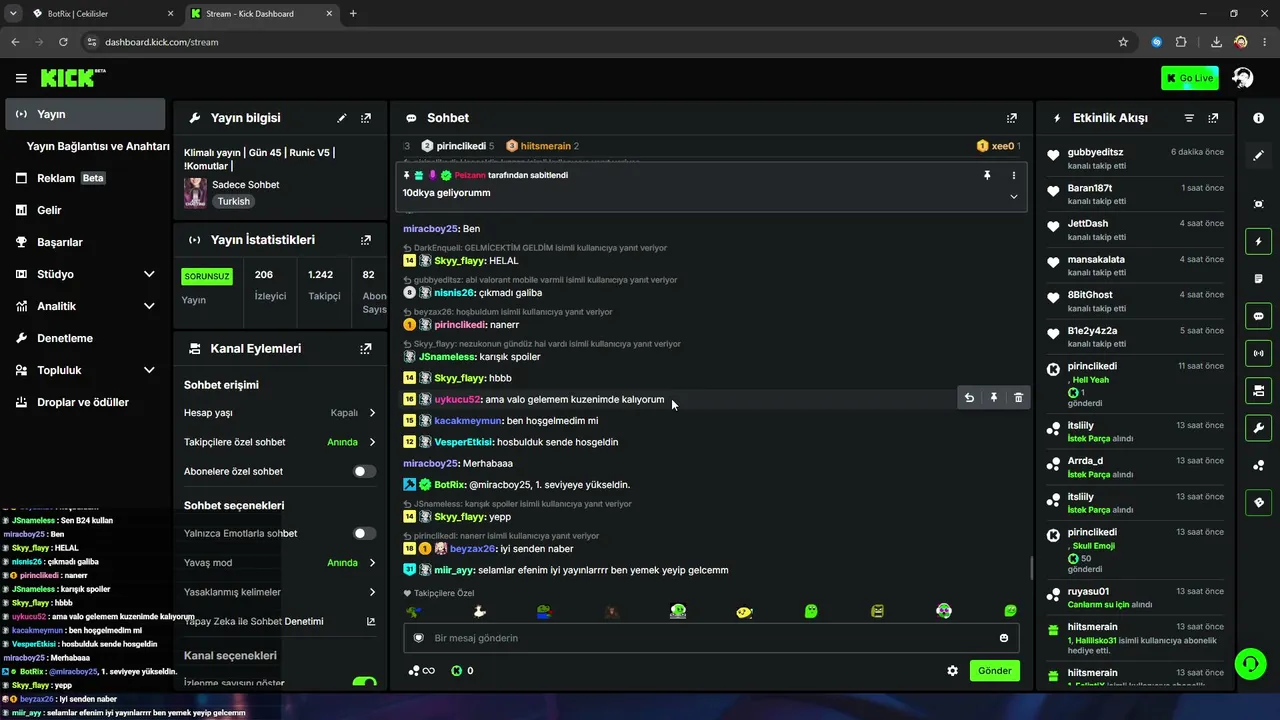Open Yavaş mod setting chevron
This screenshot has height=720, width=1280.
pyautogui.click(x=372, y=563)
